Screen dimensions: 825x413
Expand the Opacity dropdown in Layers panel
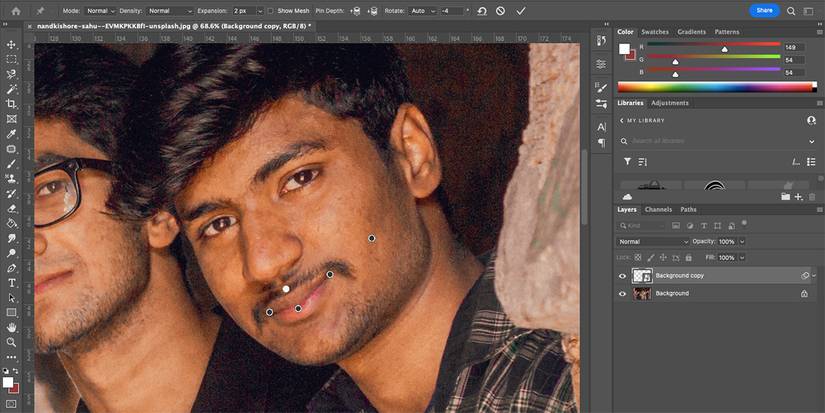740,242
